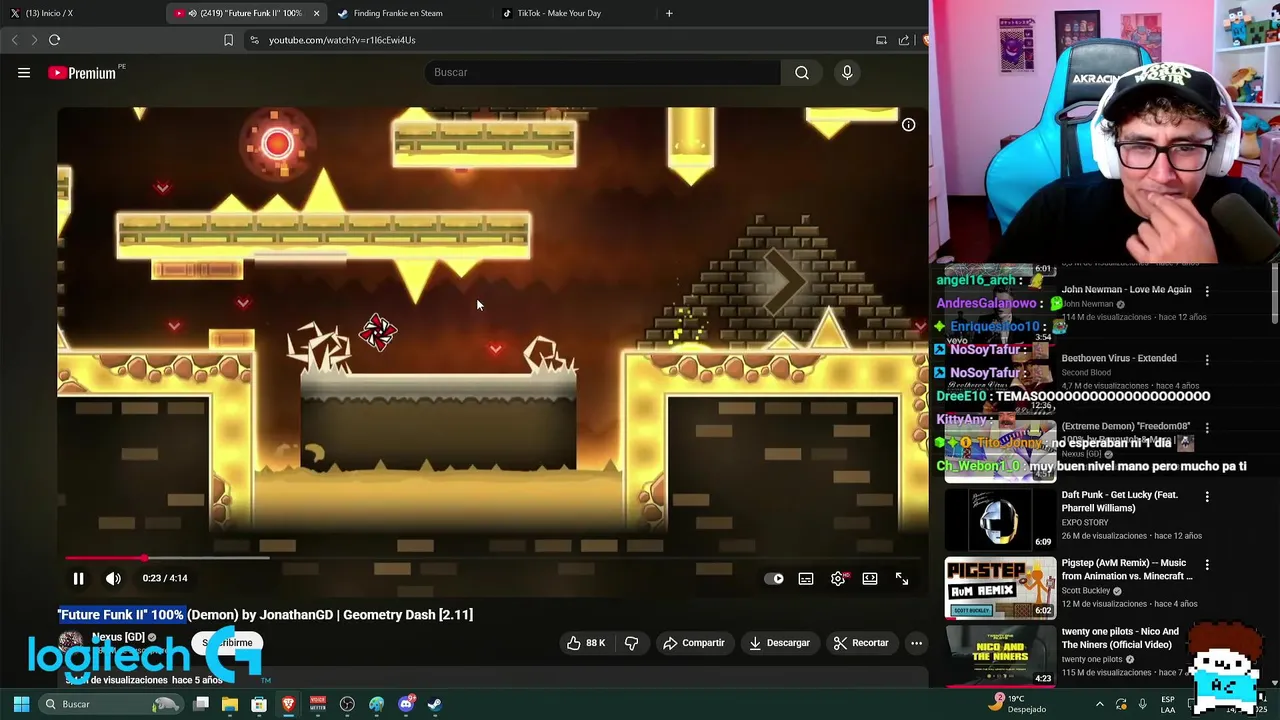The height and width of the screenshot is (720, 1280).
Task: Go to the YouTube Premium home logo
Action: click(82, 72)
